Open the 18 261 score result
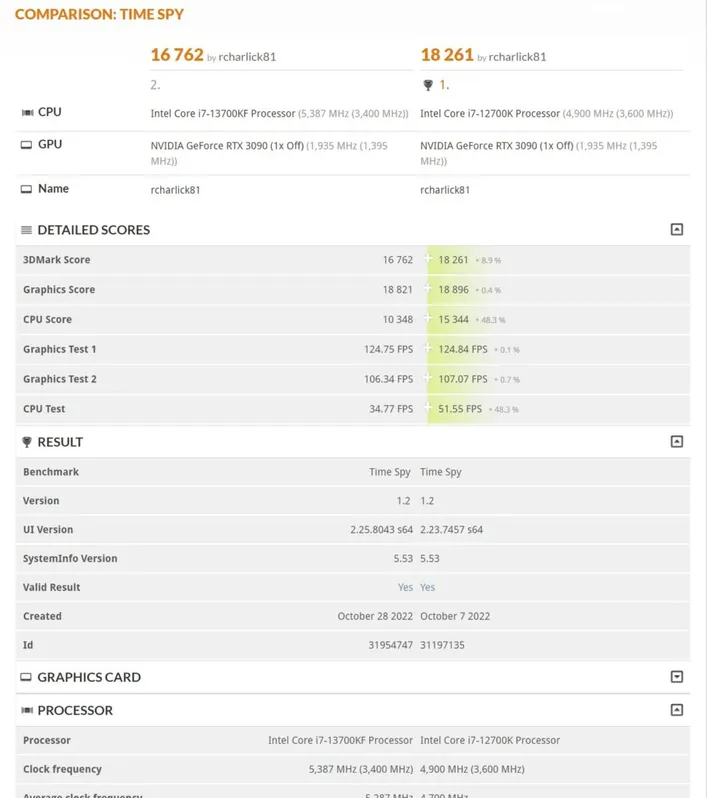Viewport: 707px width, 798px height. pyautogui.click(x=446, y=55)
